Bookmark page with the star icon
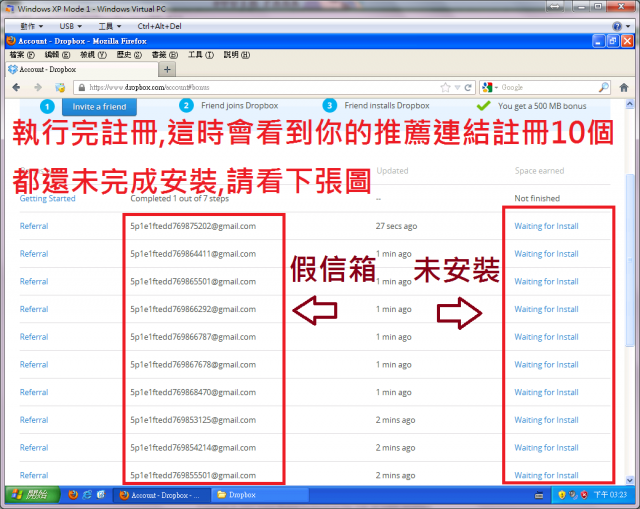 [x=445, y=87]
